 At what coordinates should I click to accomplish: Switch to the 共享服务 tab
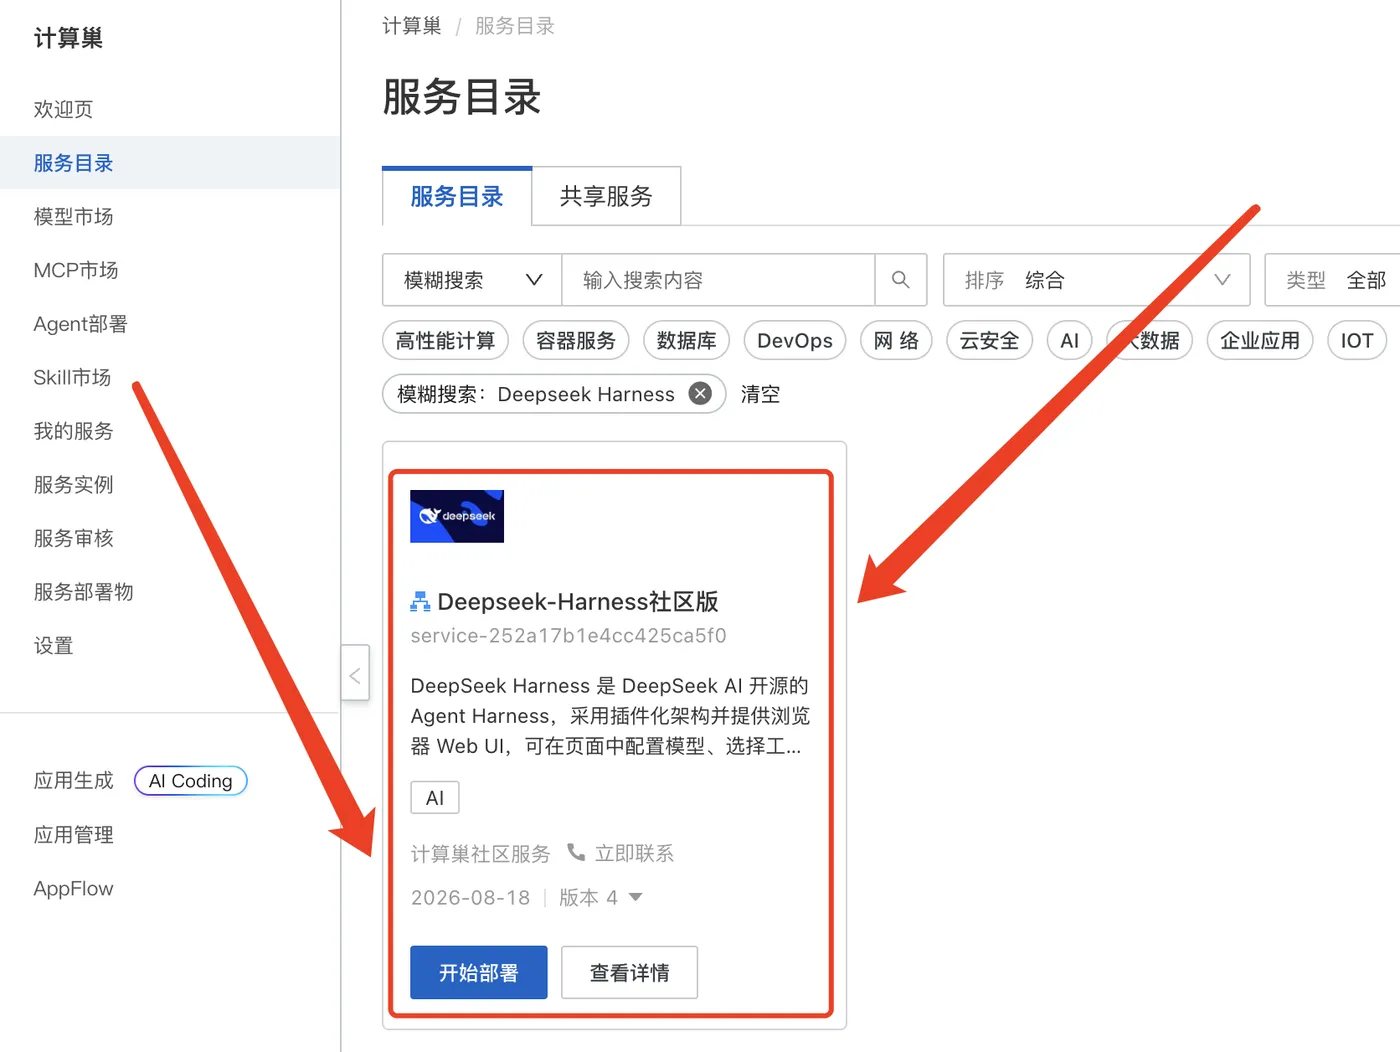click(x=606, y=196)
